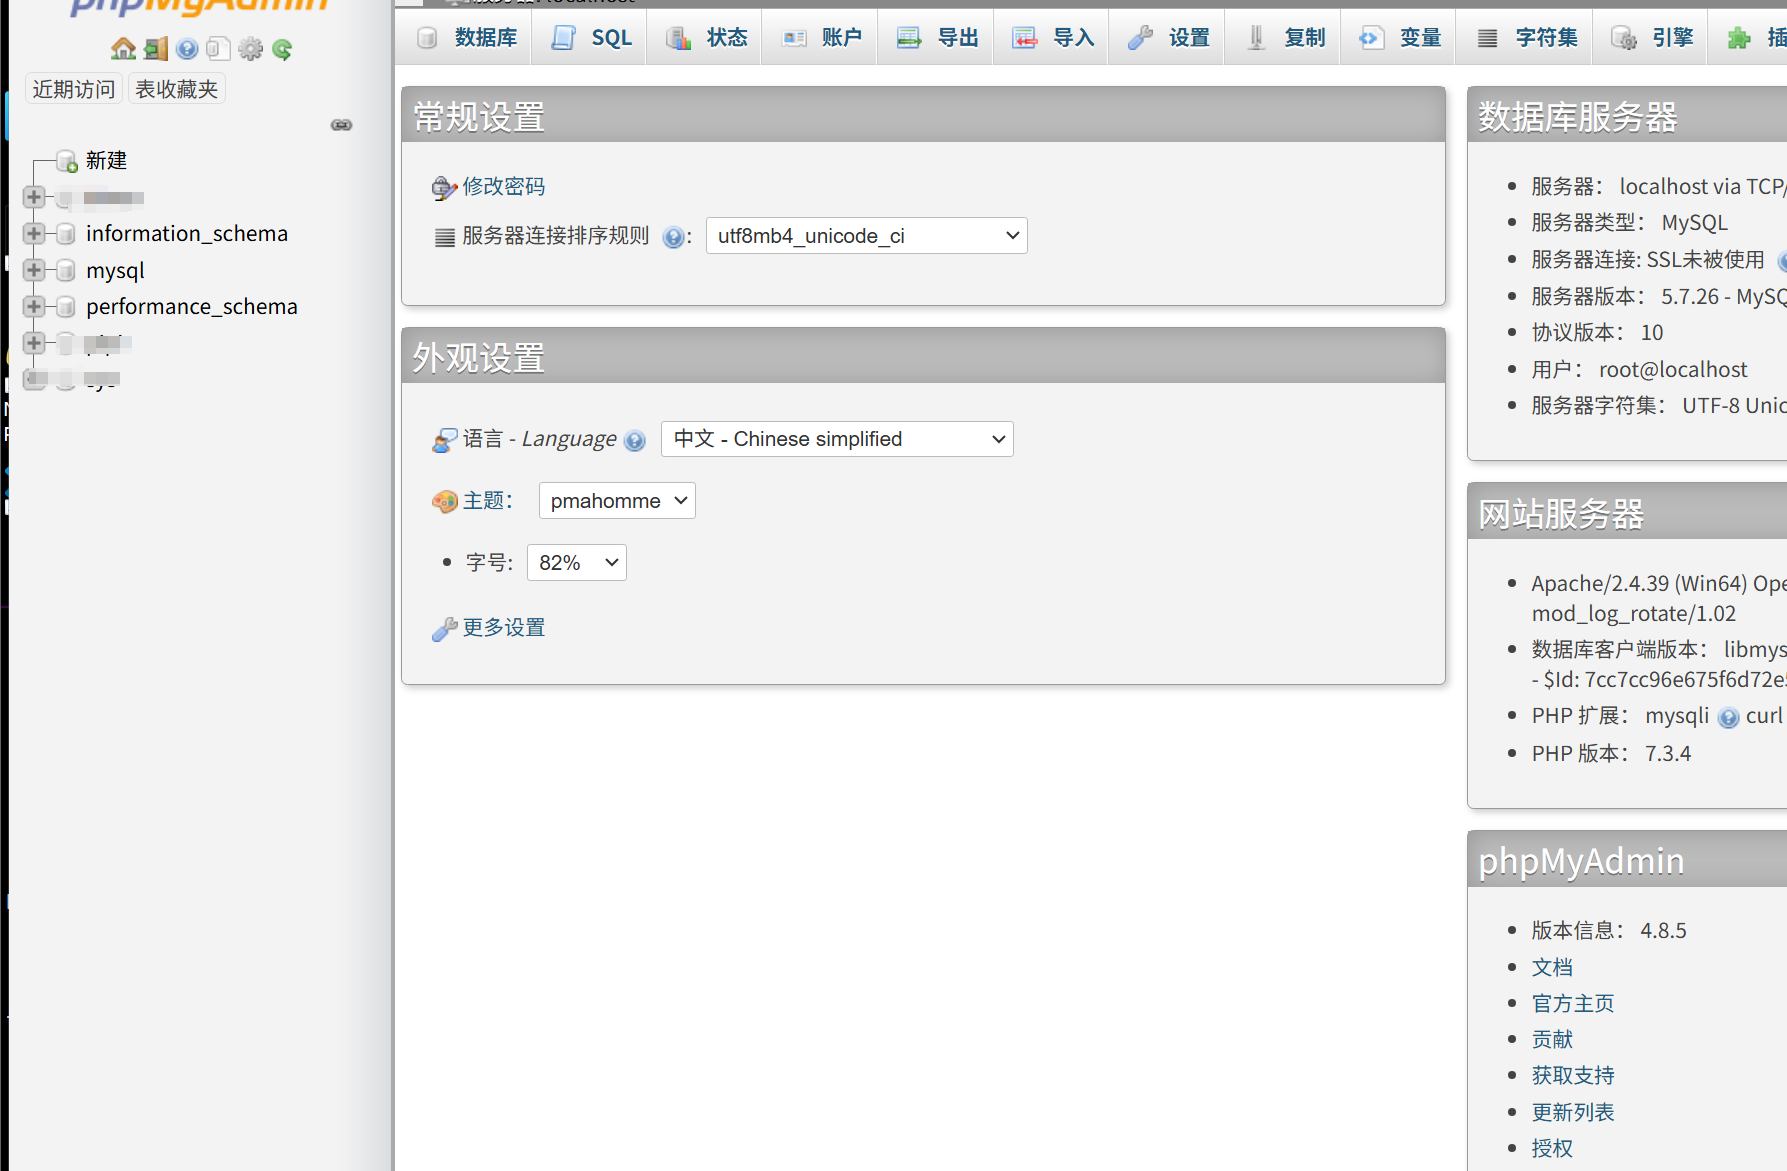Image resolution: width=1787 pixels, height=1171 pixels.
Task: Open the 授权 link
Action: click(1552, 1148)
